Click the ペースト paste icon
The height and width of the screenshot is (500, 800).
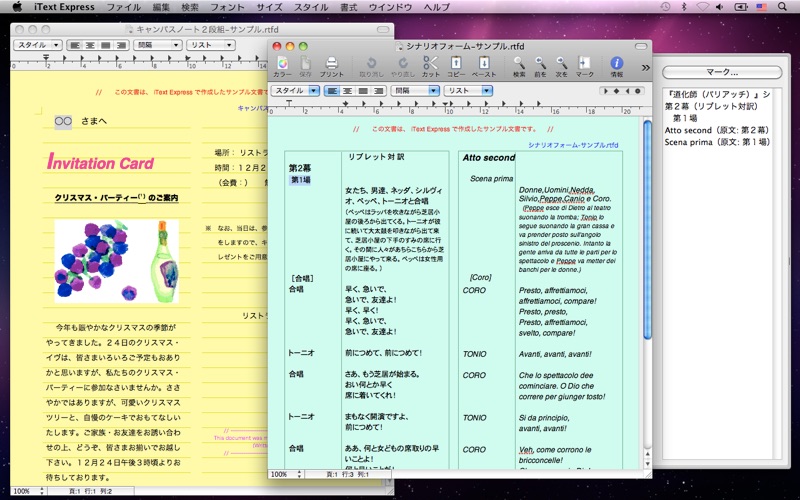pyautogui.click(x=483, y=65)
